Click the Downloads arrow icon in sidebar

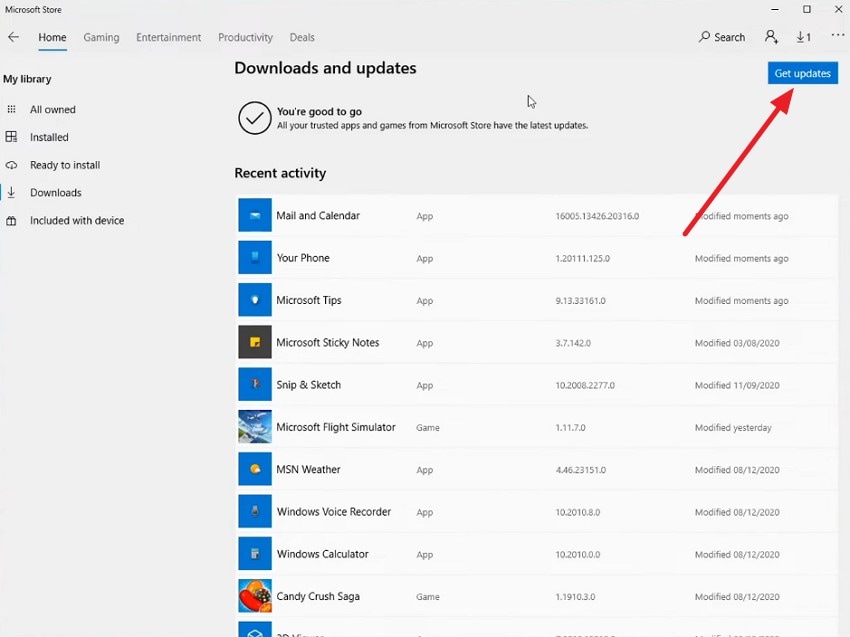[x=11, y=192]
